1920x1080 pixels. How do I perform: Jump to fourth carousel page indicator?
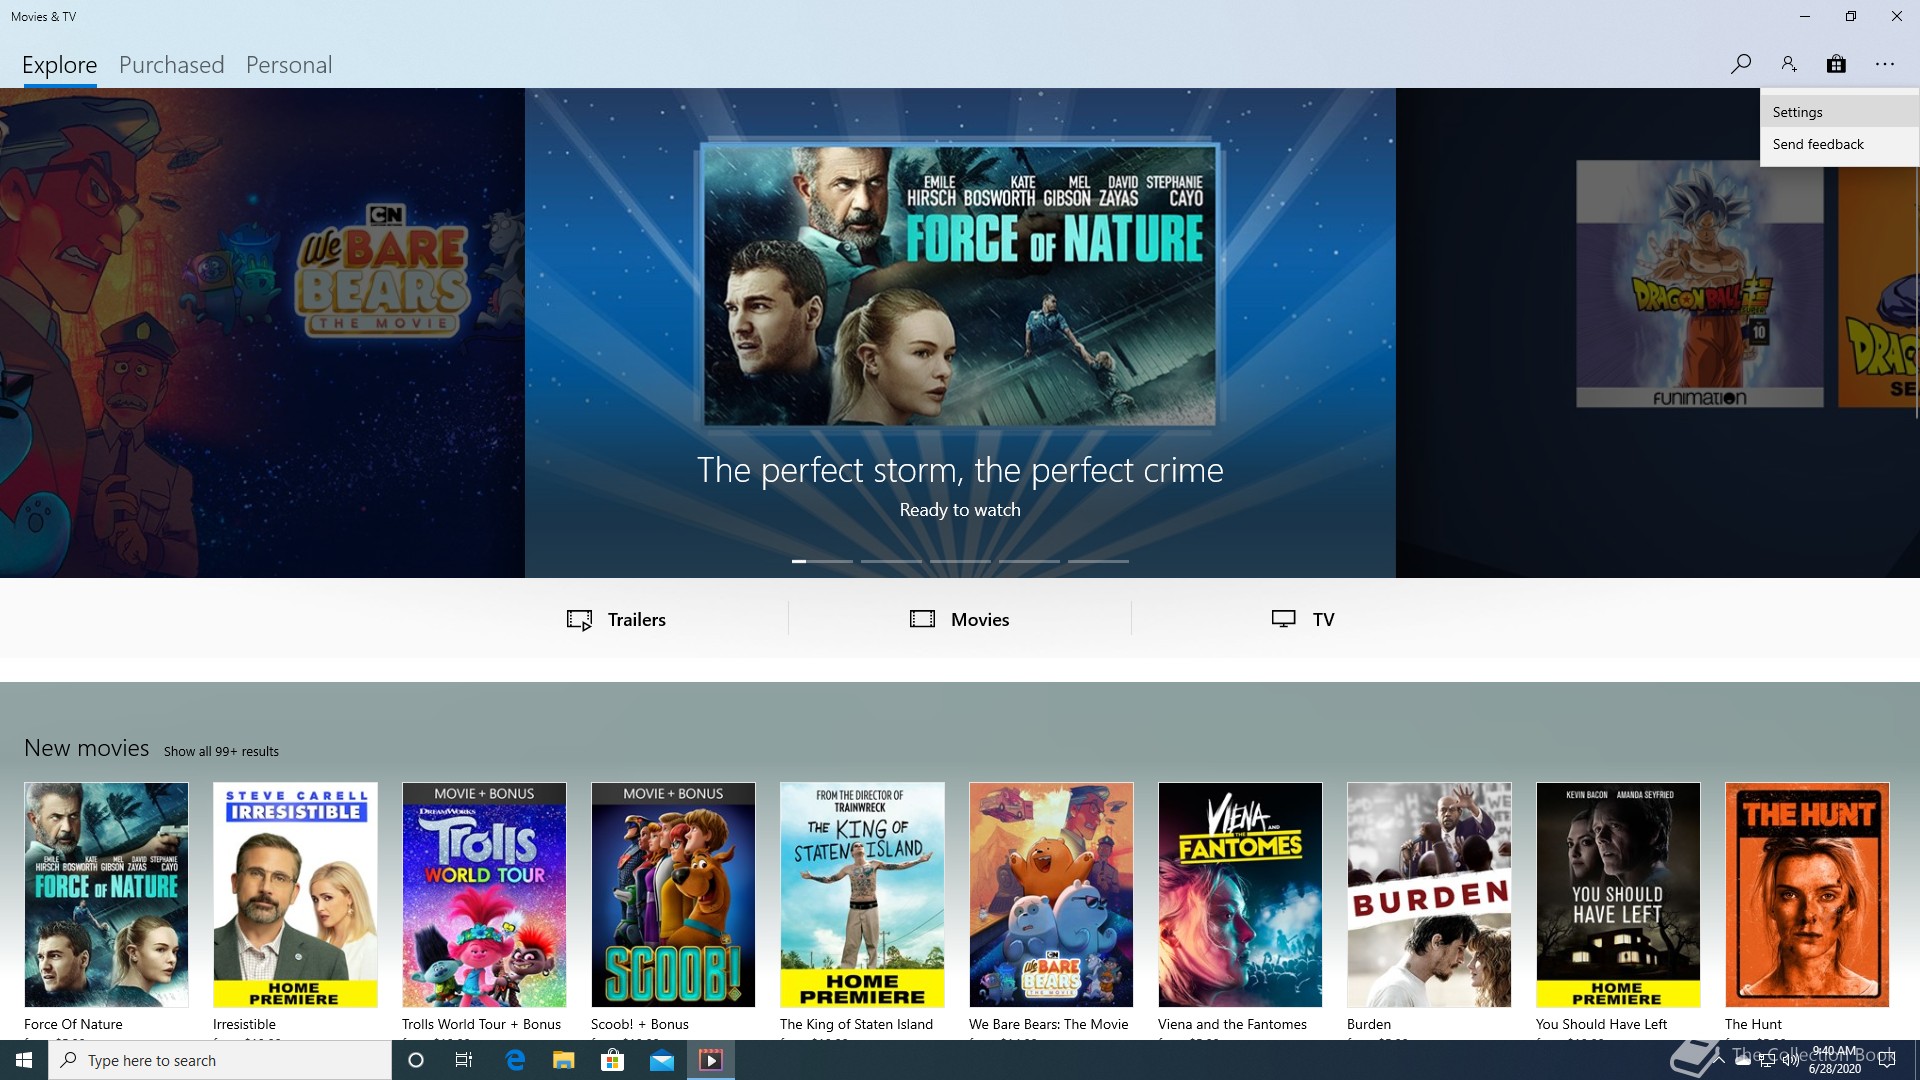coord(1029,561)
